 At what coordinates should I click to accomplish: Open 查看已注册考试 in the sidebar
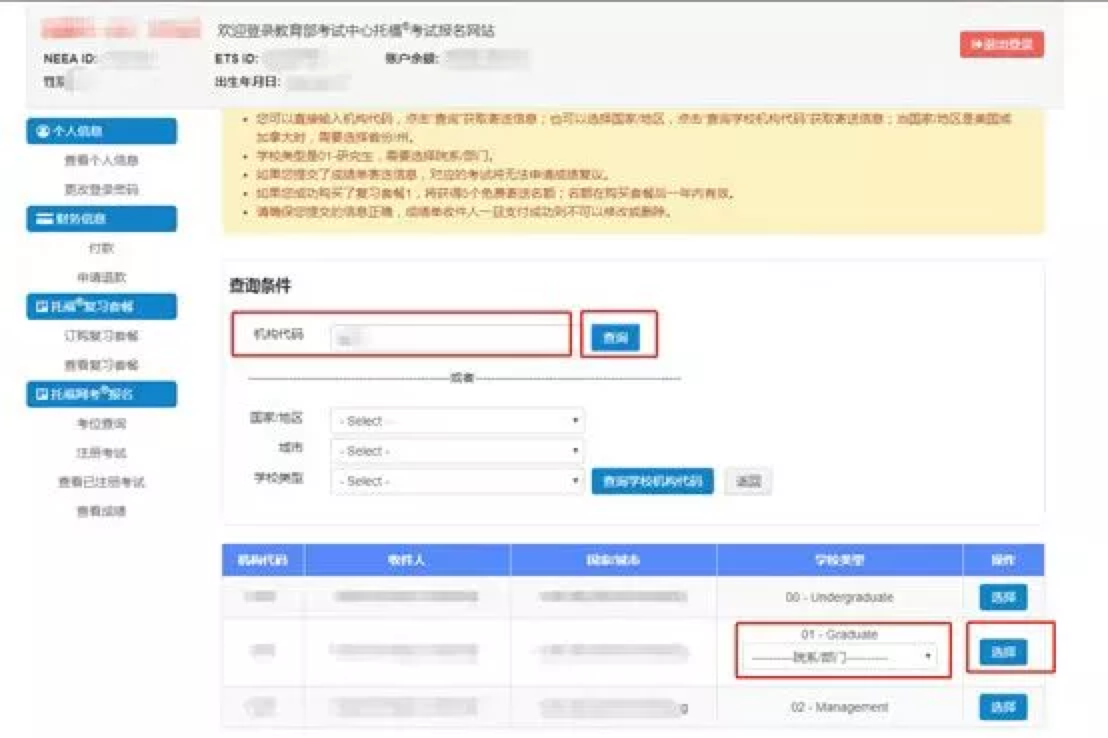(x=102, y=482)
